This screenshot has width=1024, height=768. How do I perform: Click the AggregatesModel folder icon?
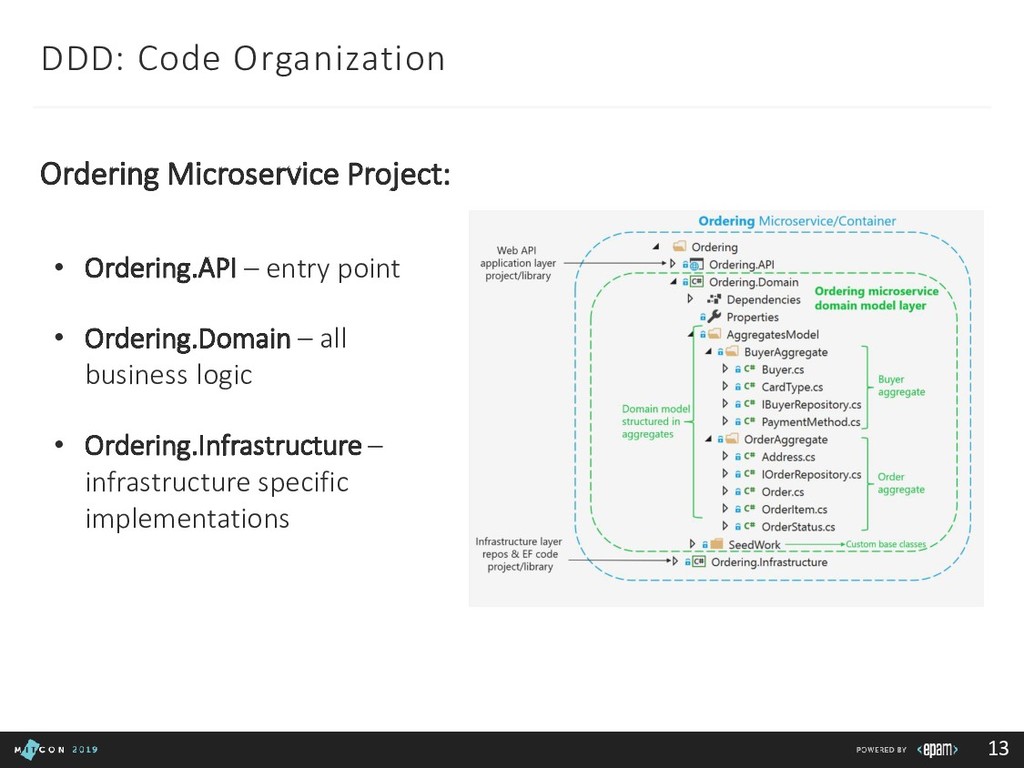(714, 334)
